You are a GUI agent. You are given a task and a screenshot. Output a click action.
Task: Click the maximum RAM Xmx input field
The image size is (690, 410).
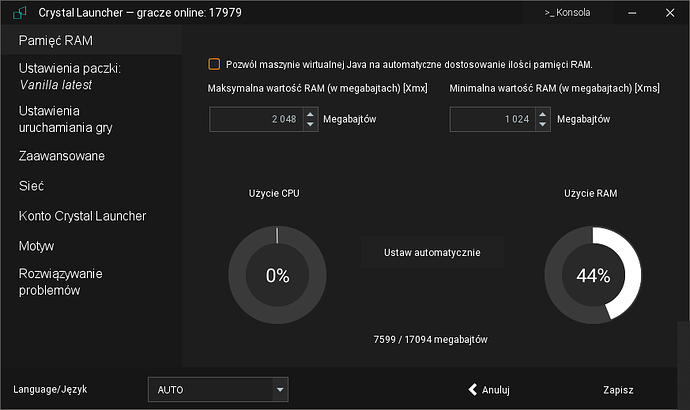point(253,120)
